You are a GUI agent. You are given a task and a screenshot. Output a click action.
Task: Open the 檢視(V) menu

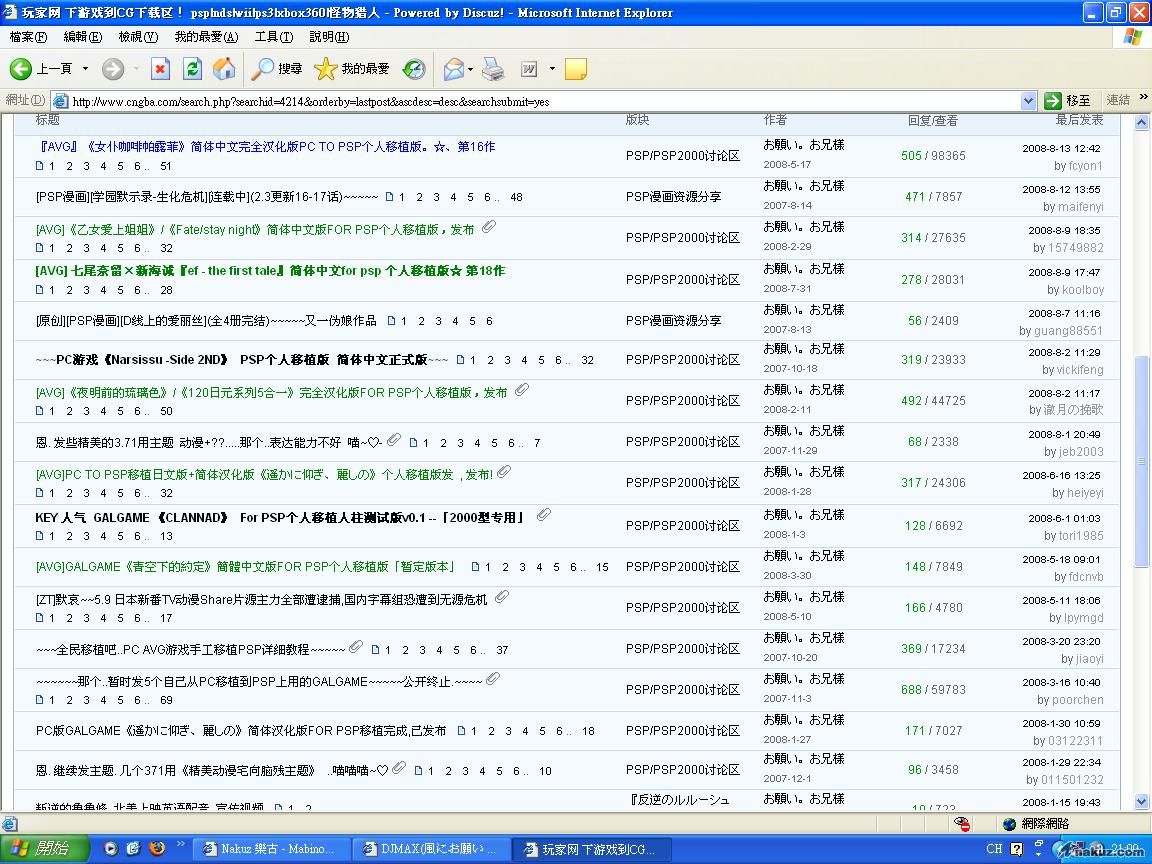138,37
